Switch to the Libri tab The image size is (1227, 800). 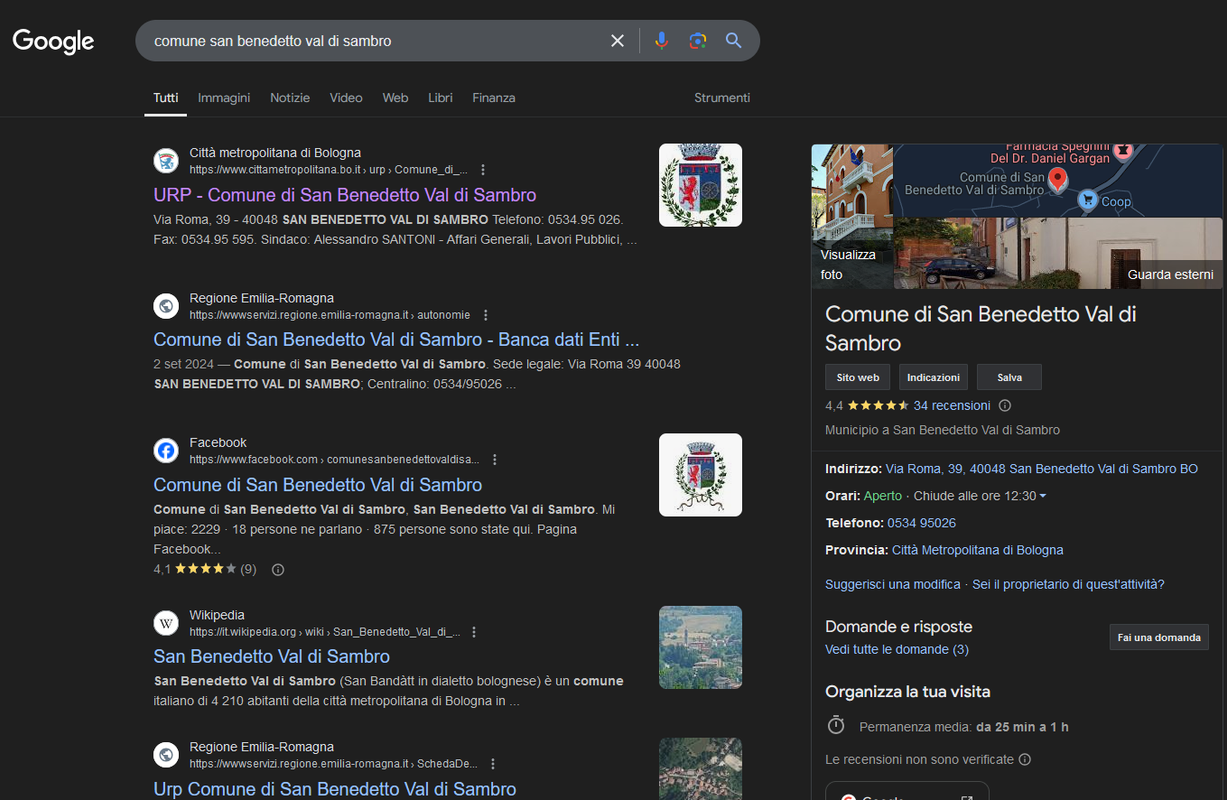pyautogui.click(x=440, y=98)
